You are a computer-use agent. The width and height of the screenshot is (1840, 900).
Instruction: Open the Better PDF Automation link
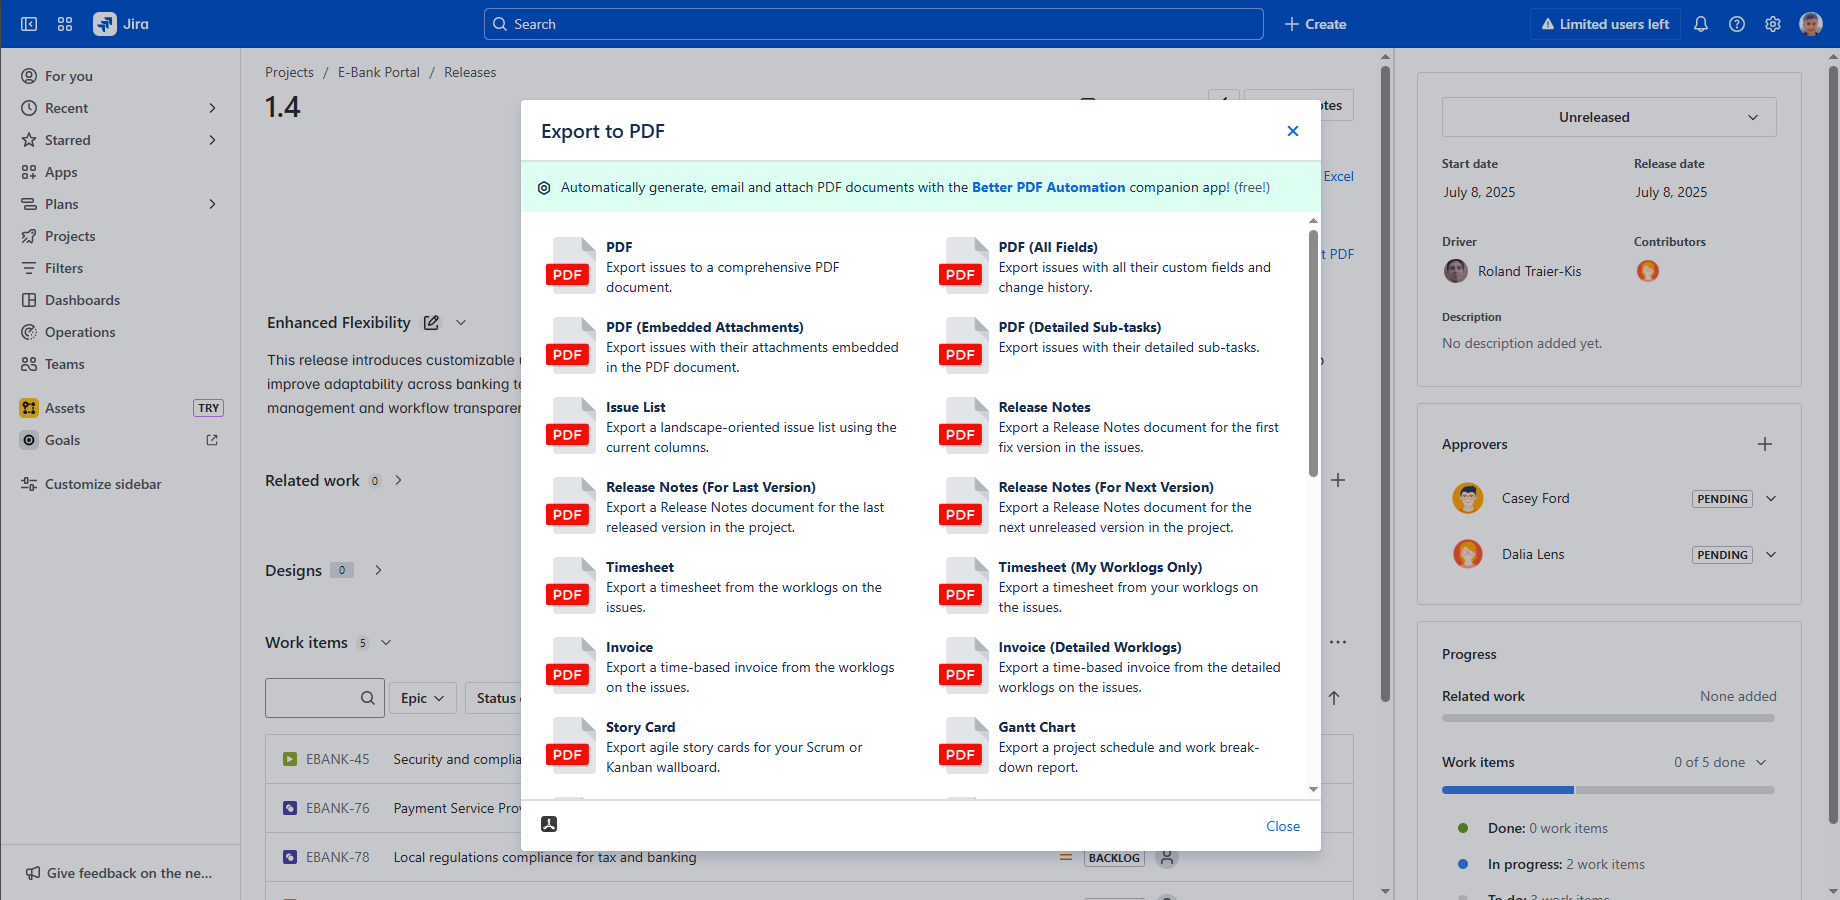point(1048,187)
